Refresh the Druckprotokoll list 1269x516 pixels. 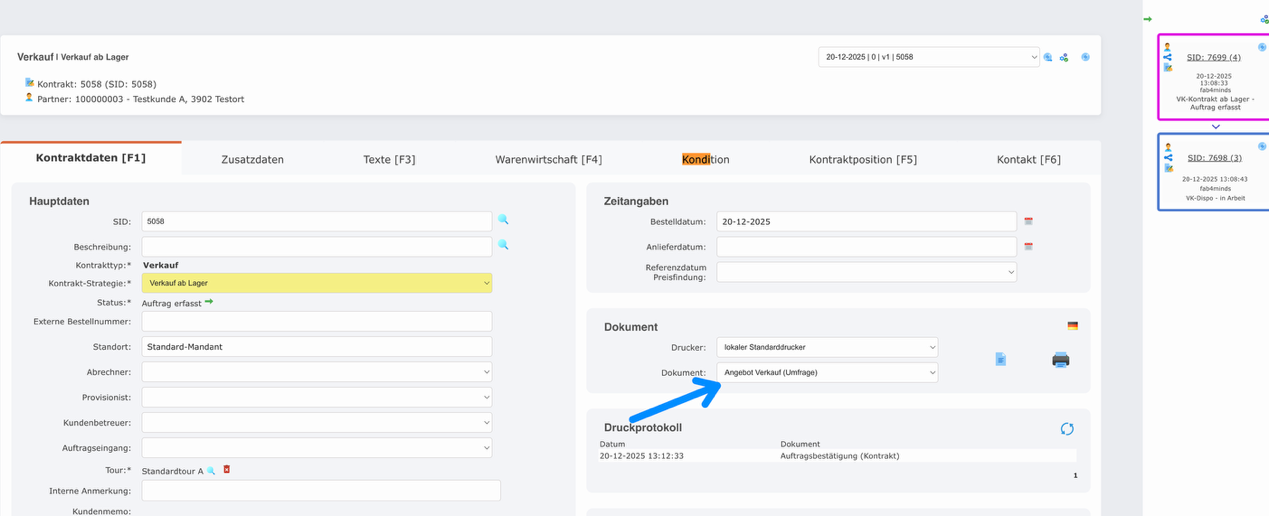click(1067, 429)
